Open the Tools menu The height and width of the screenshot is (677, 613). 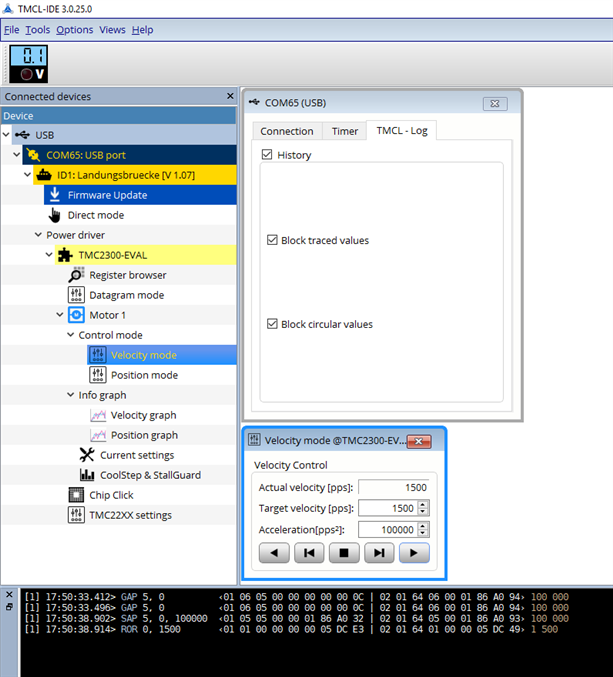pyautogui.click(x=38, y=30)
